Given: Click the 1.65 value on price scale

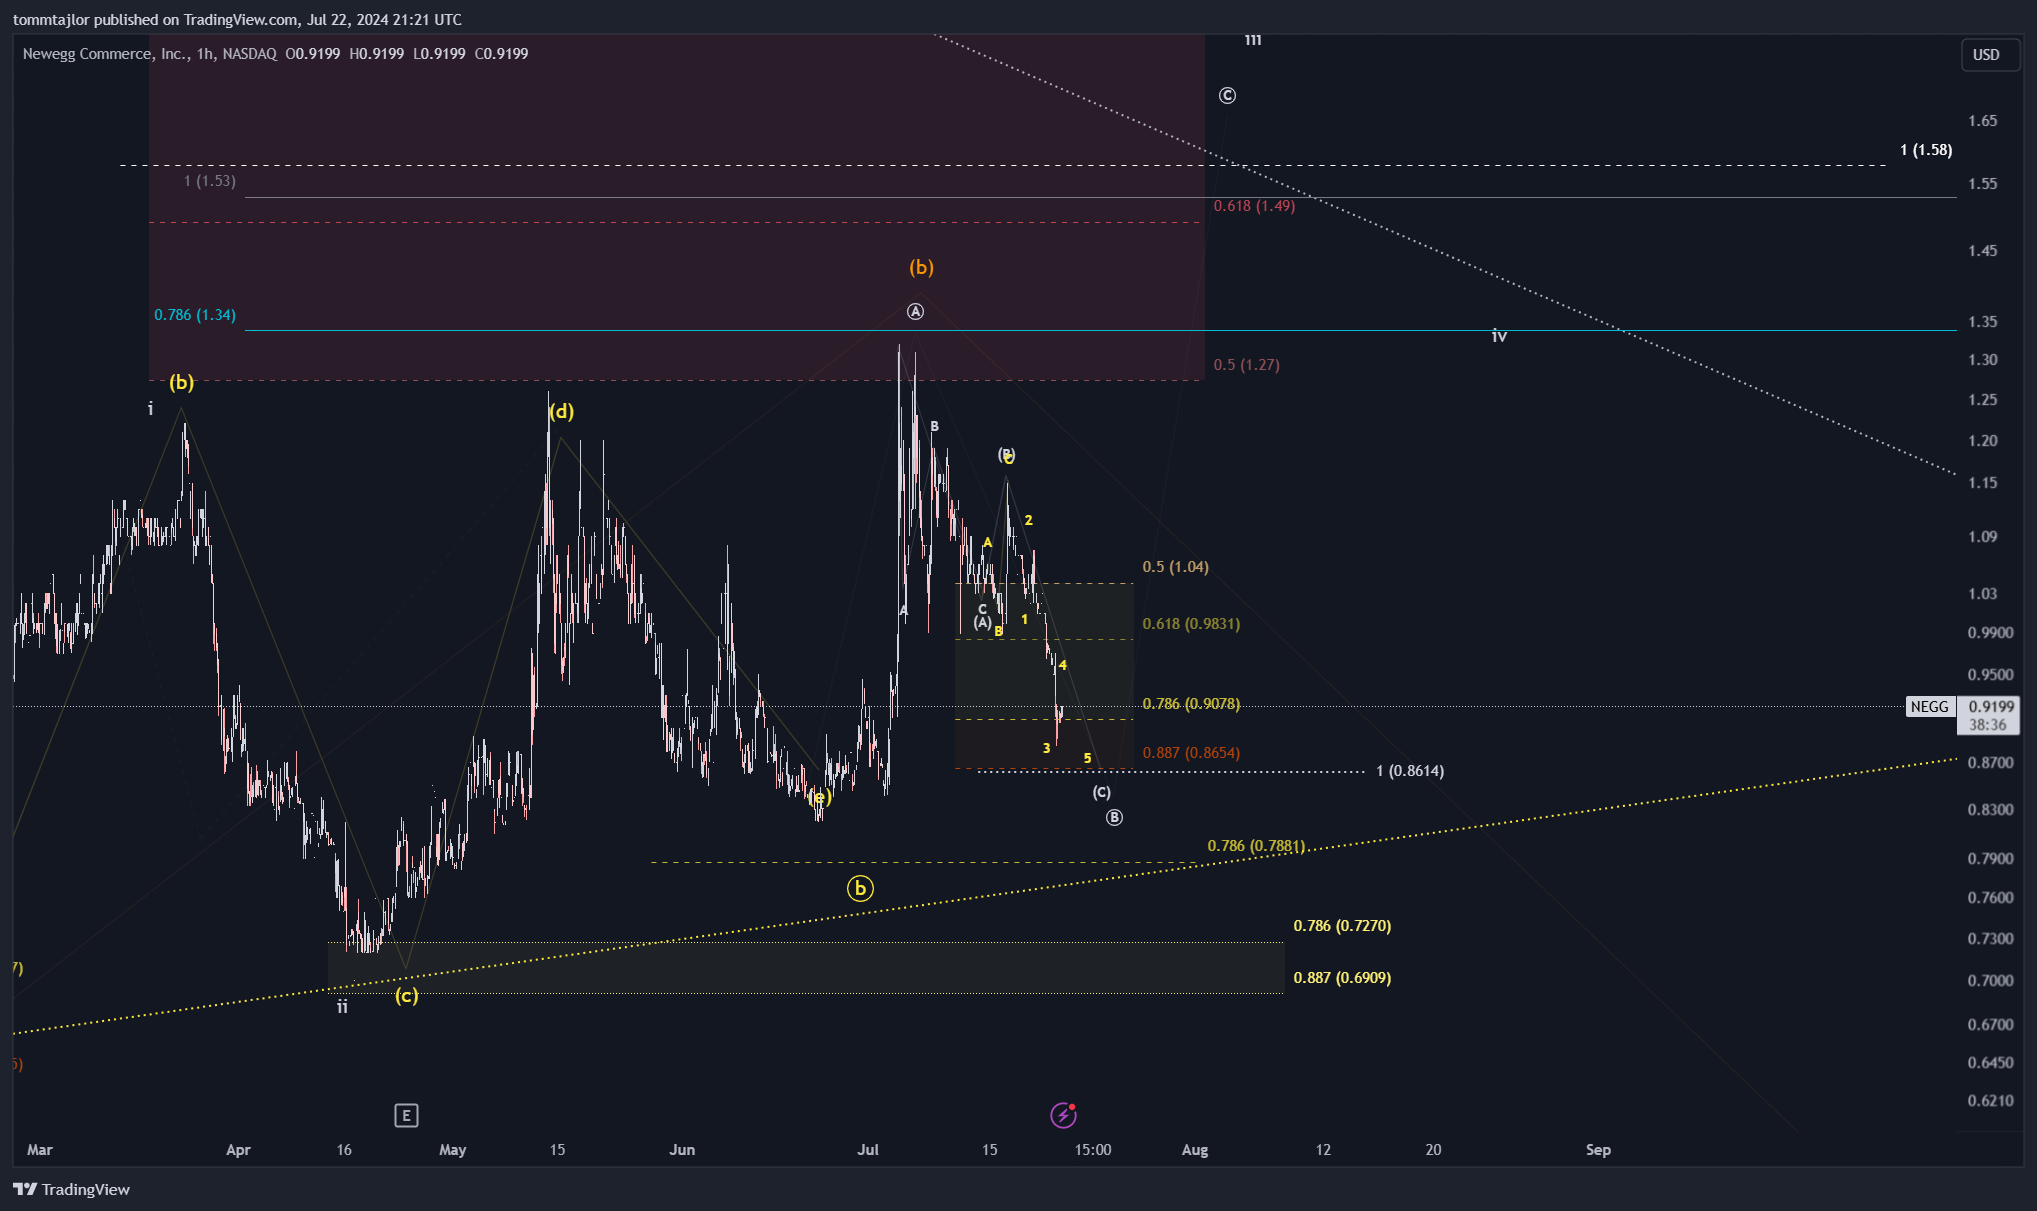Looking at the screenshot, I should coord(1983,121).
